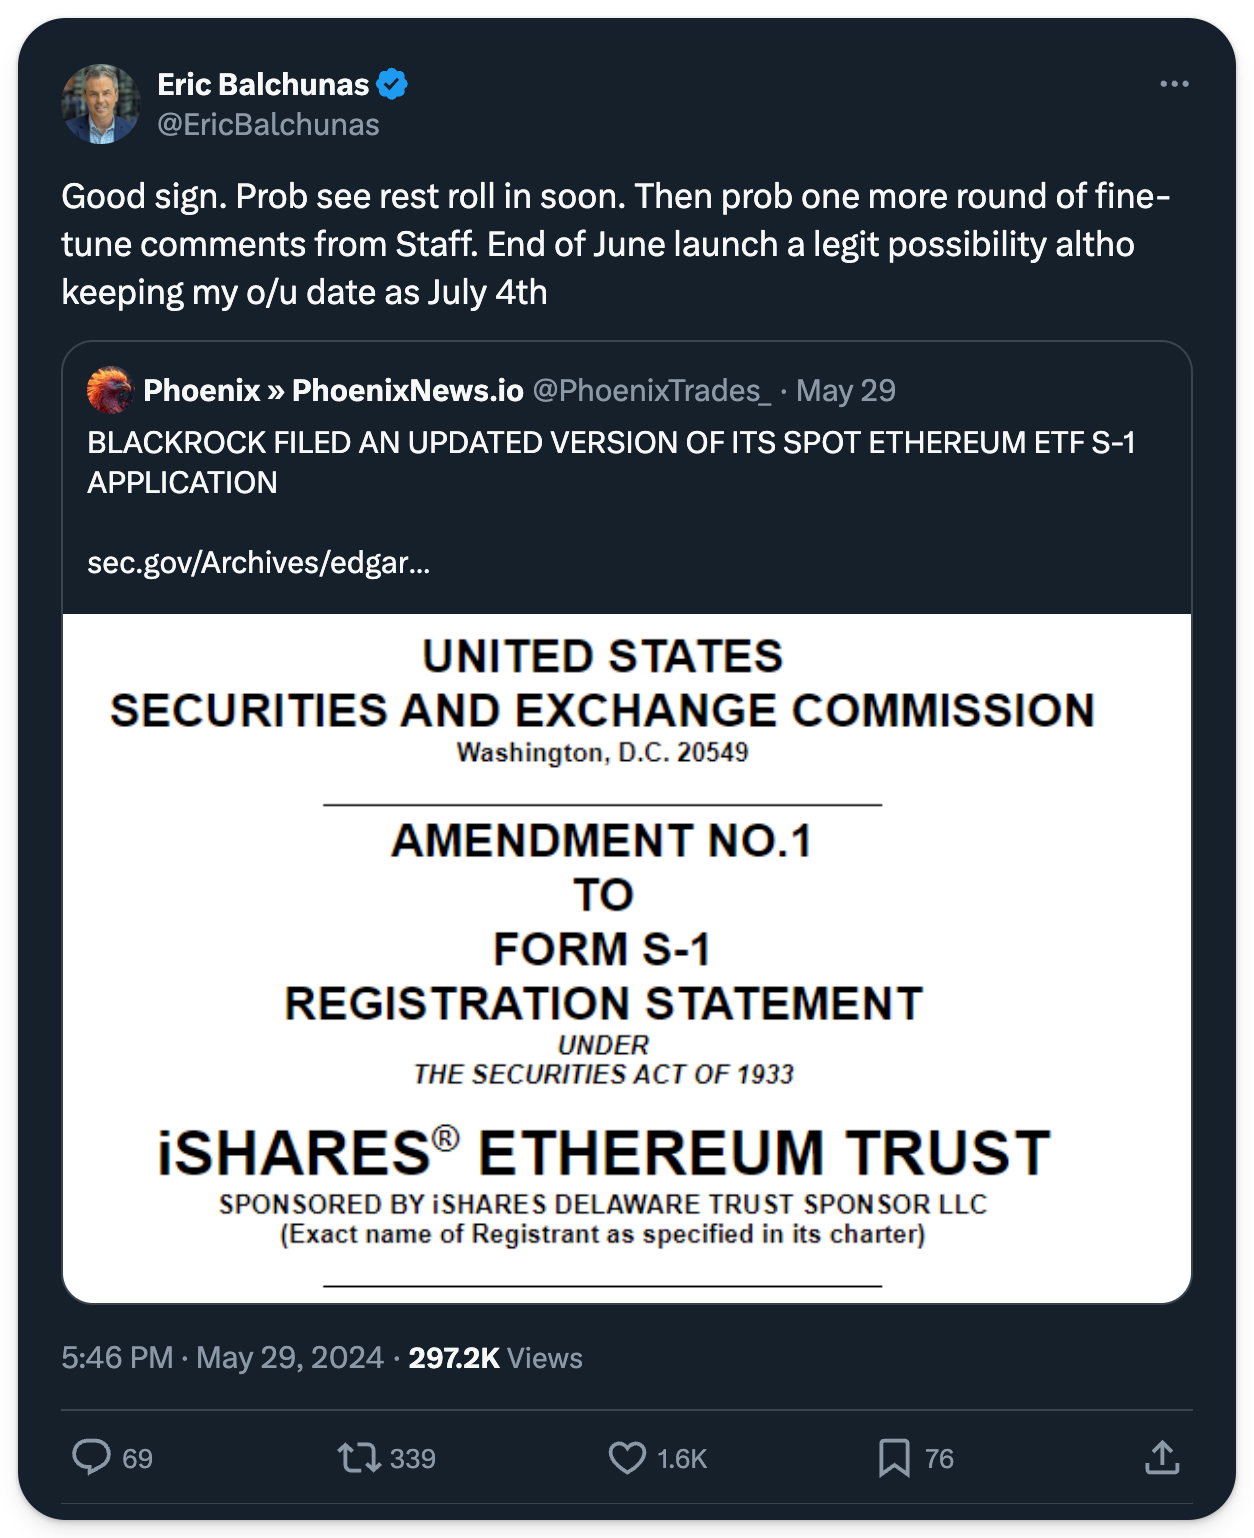Click the Phoenix avatar in quoted tweet

(x=109, y=390)
